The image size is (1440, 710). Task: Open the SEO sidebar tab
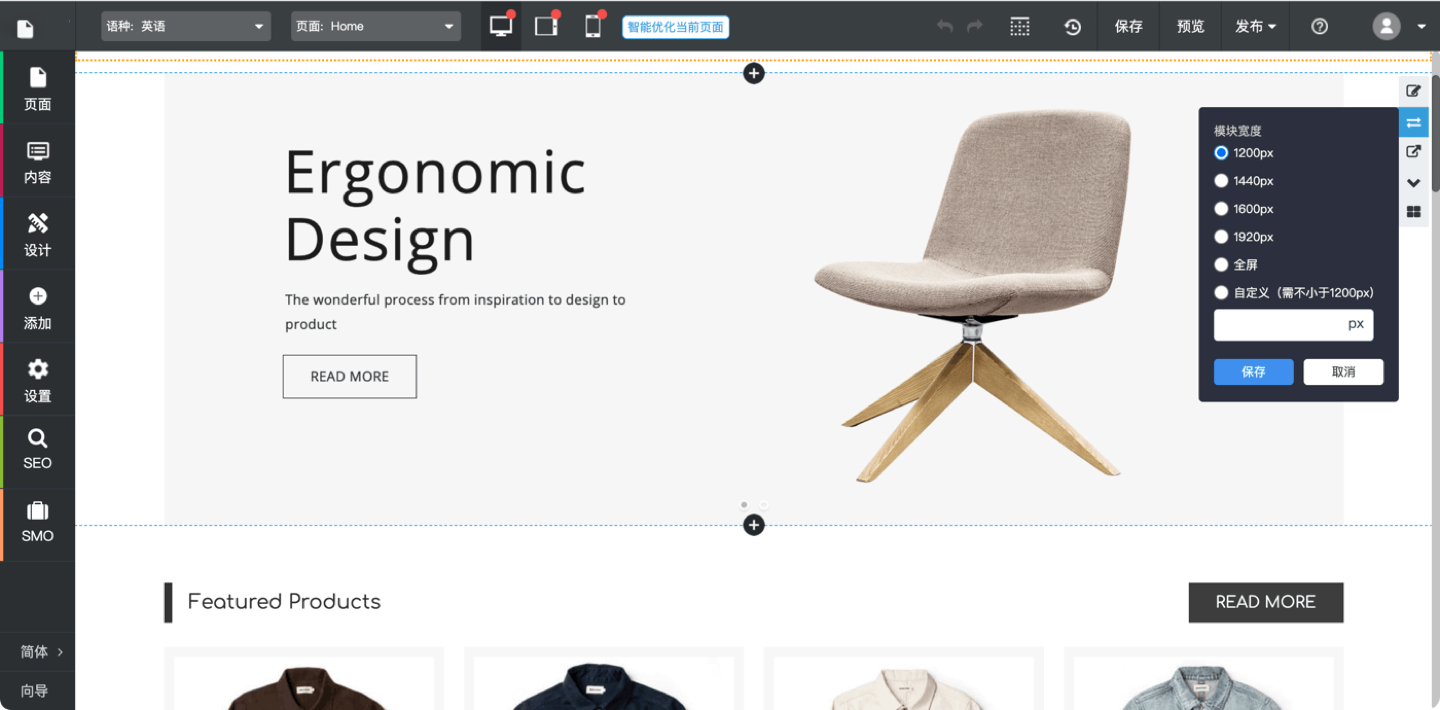tap(38, 449)
